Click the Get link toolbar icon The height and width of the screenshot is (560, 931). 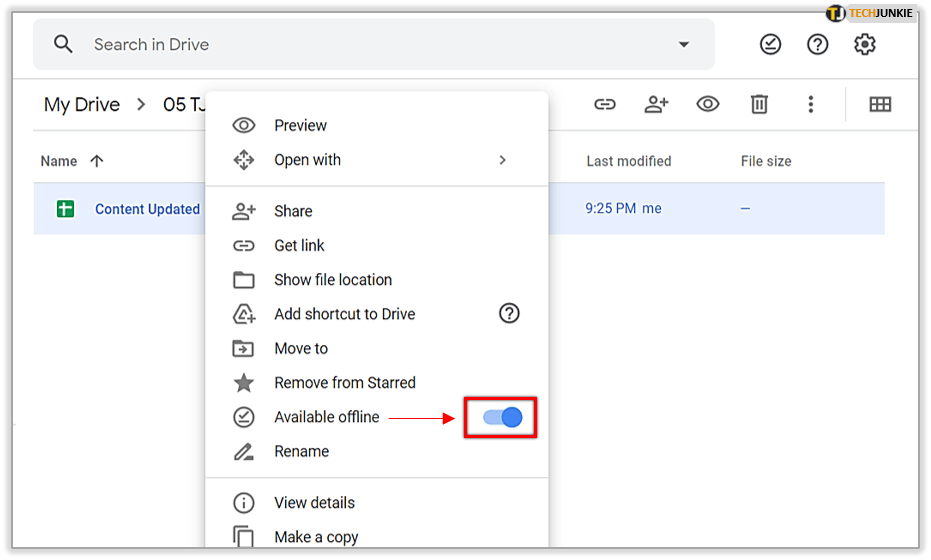click(x=605, y=104)
